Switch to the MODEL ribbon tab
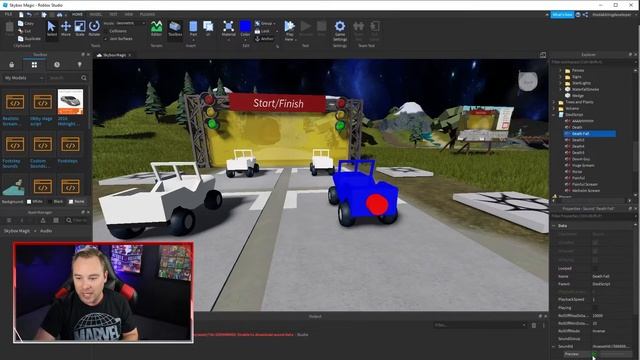 coord(96,14)
